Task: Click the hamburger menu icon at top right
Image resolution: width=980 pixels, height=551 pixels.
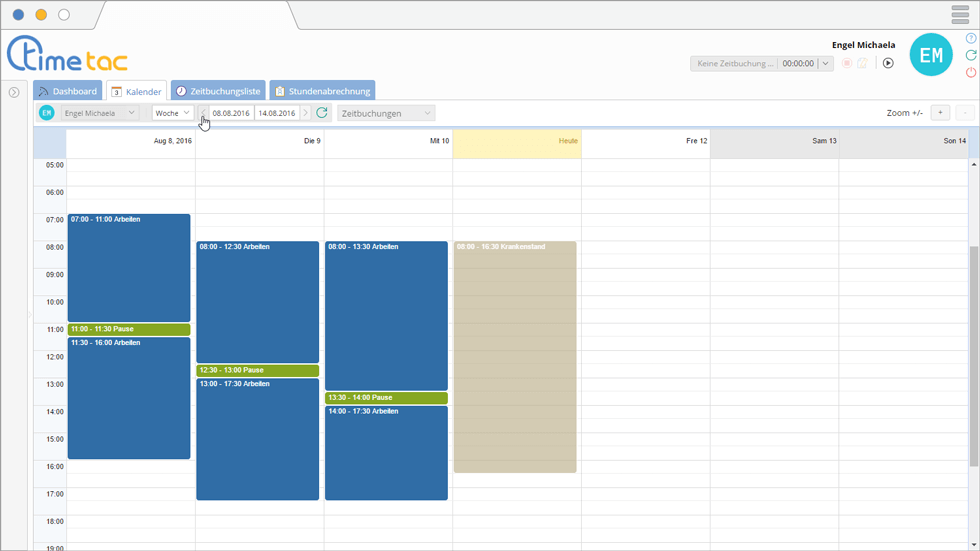Action: point(960,14)
